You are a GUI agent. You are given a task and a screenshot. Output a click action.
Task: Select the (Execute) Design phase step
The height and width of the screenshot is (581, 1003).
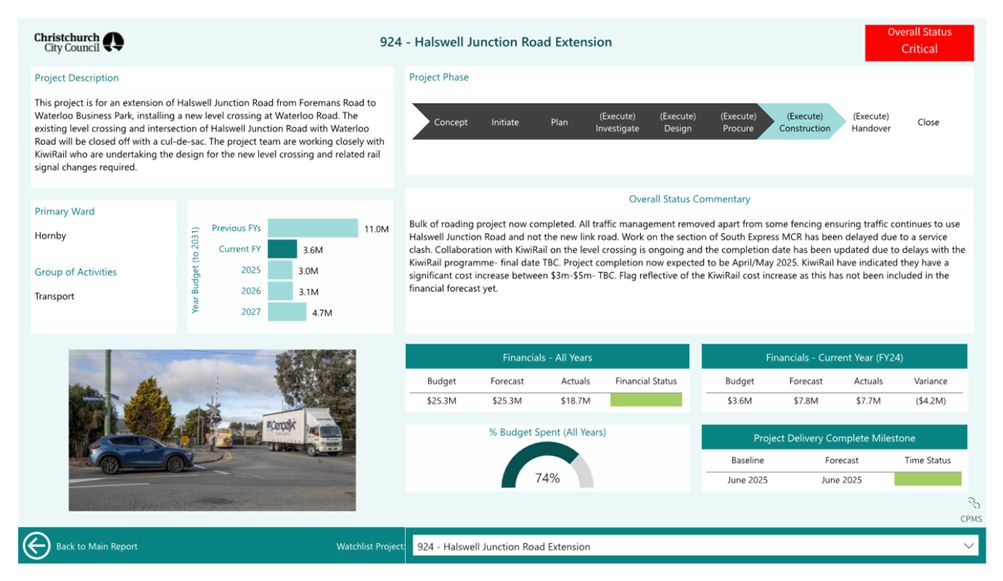point(677,122)
